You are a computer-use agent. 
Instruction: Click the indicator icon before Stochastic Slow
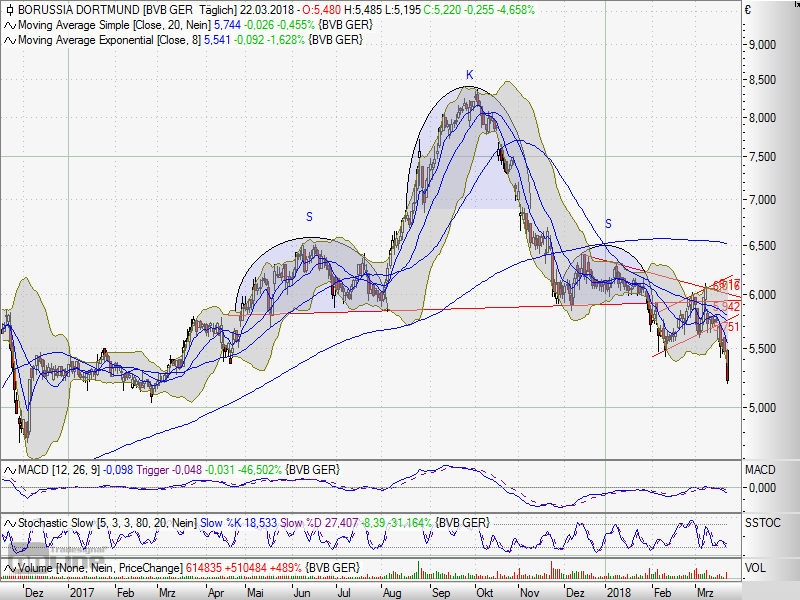click(10, 523)
